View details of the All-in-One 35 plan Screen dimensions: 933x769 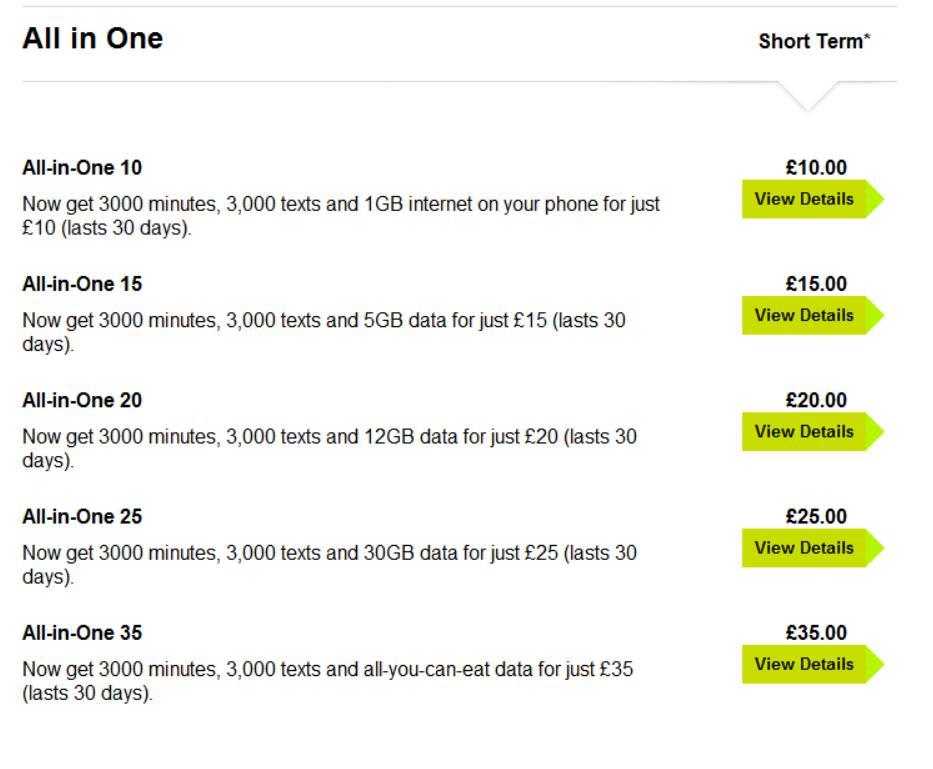(x=805, y=664)
